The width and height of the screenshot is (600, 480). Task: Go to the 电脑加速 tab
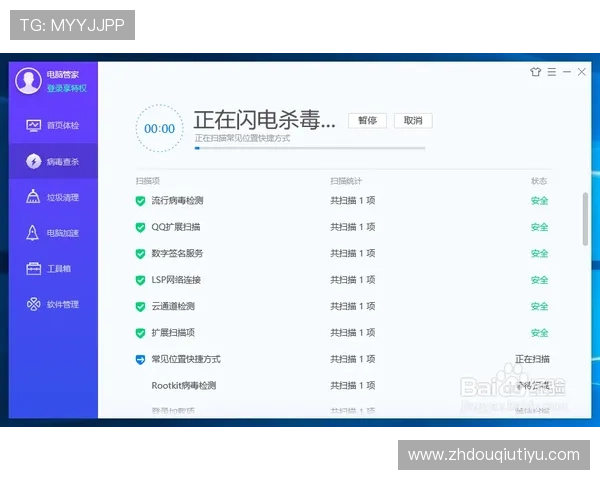[x=53, y=233]
